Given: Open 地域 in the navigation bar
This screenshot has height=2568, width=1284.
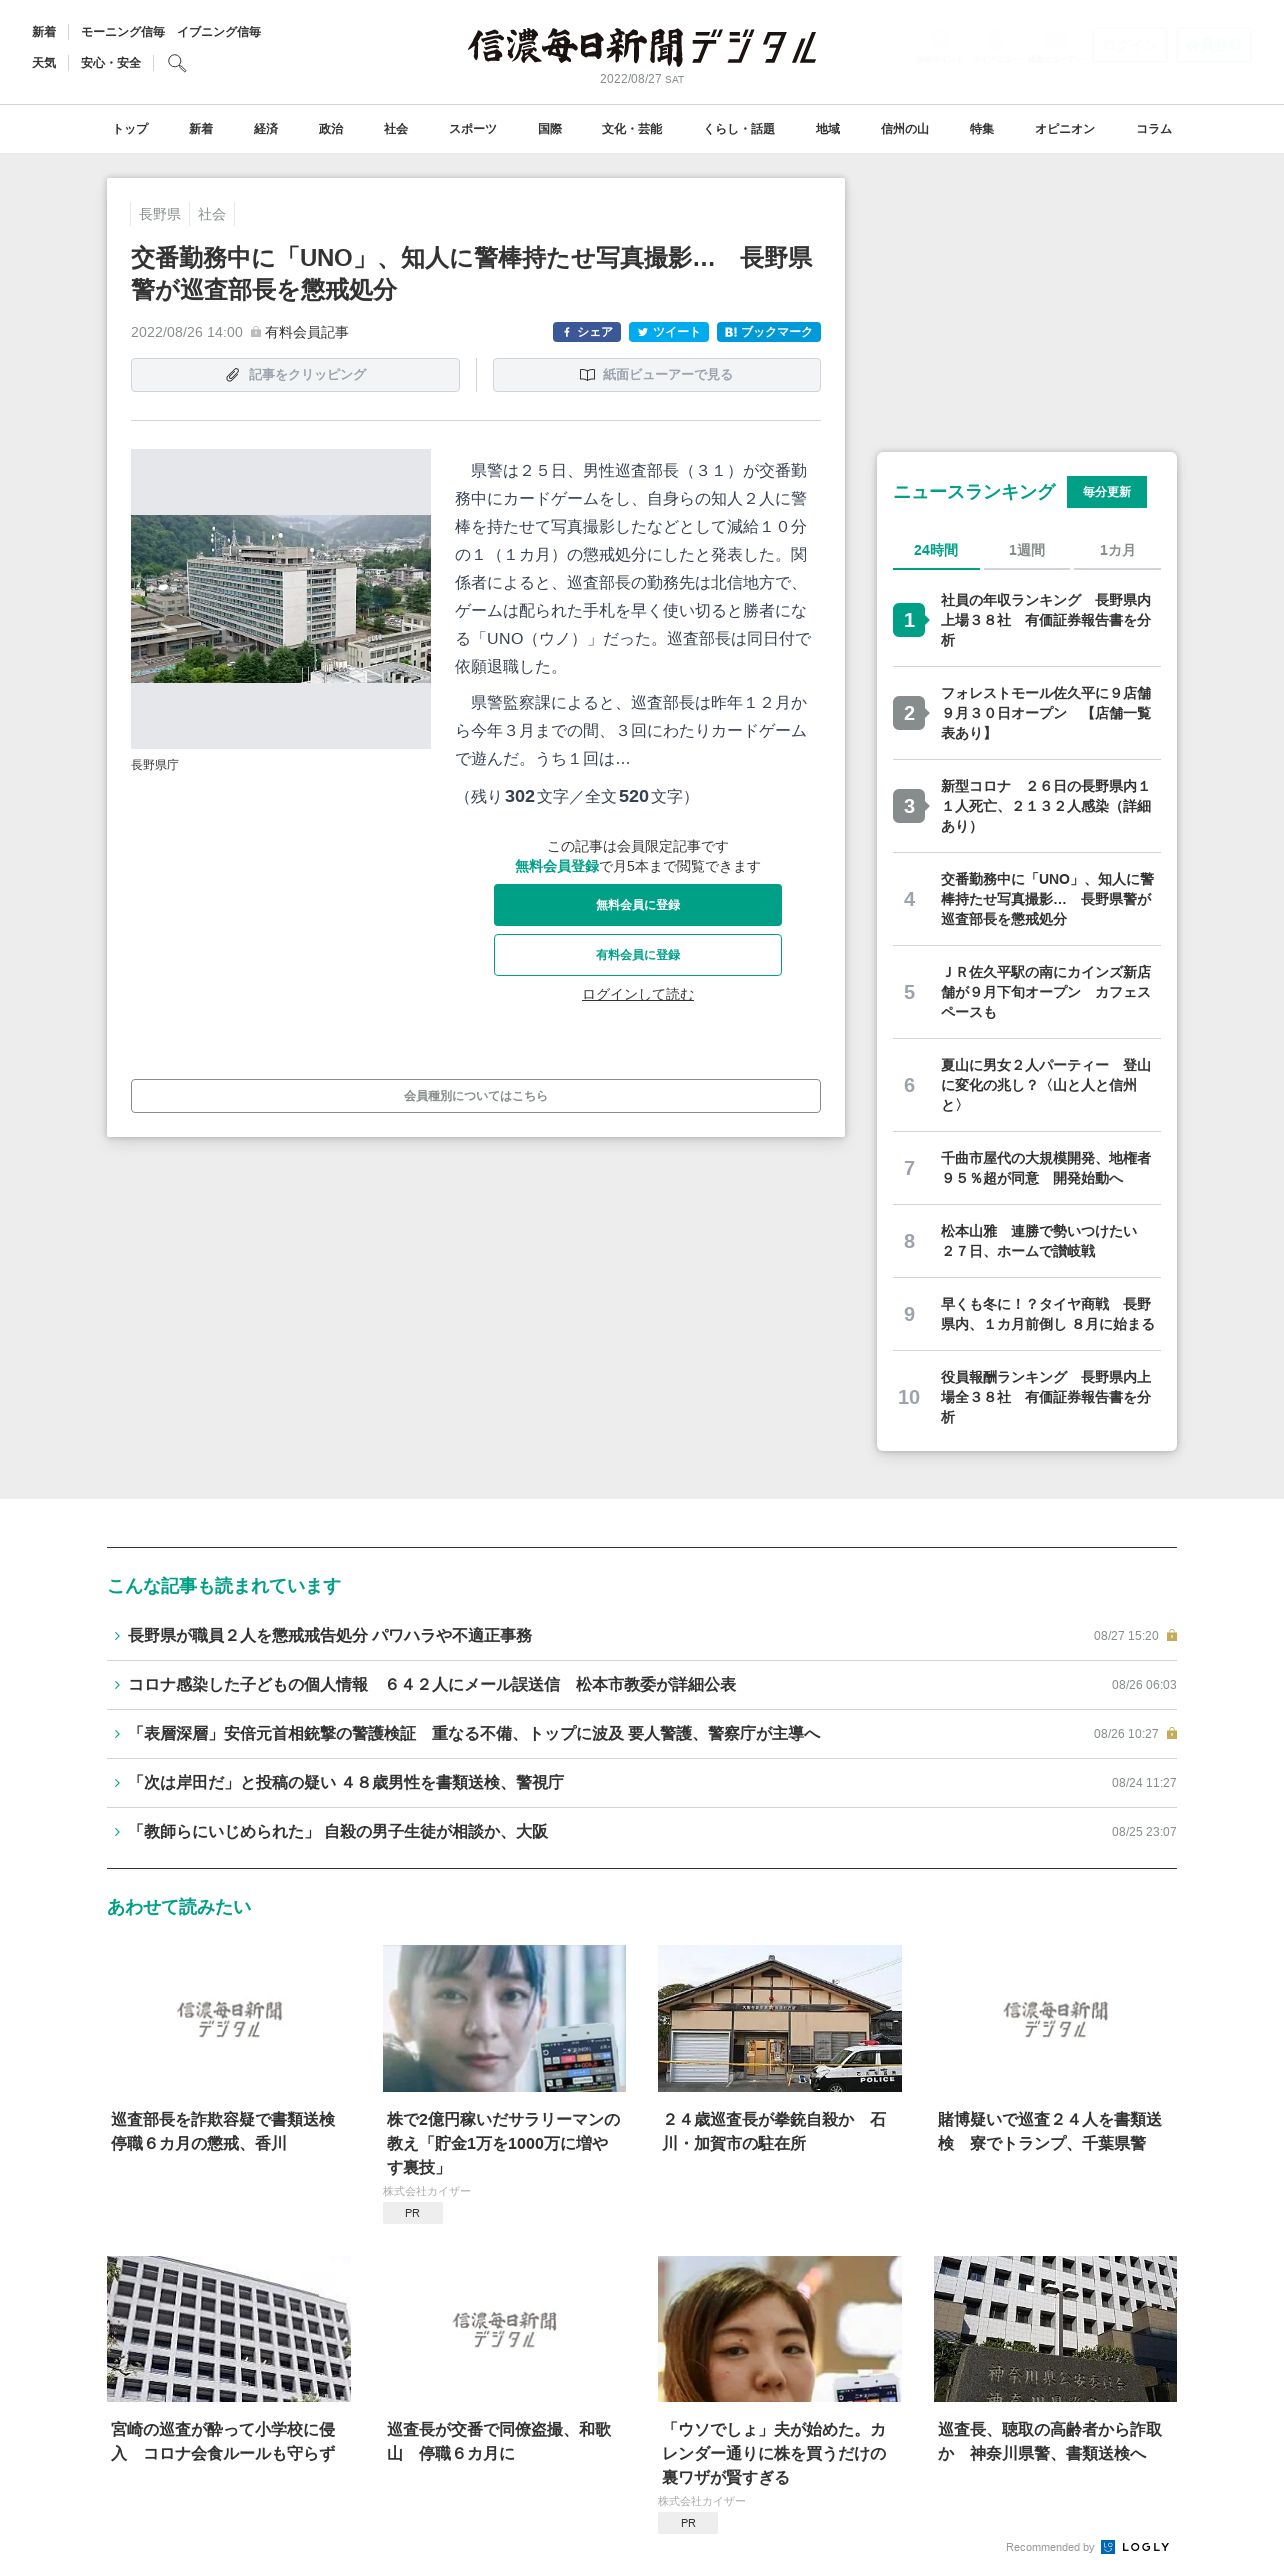Looking at the screenshot, I should pos(828,129).
